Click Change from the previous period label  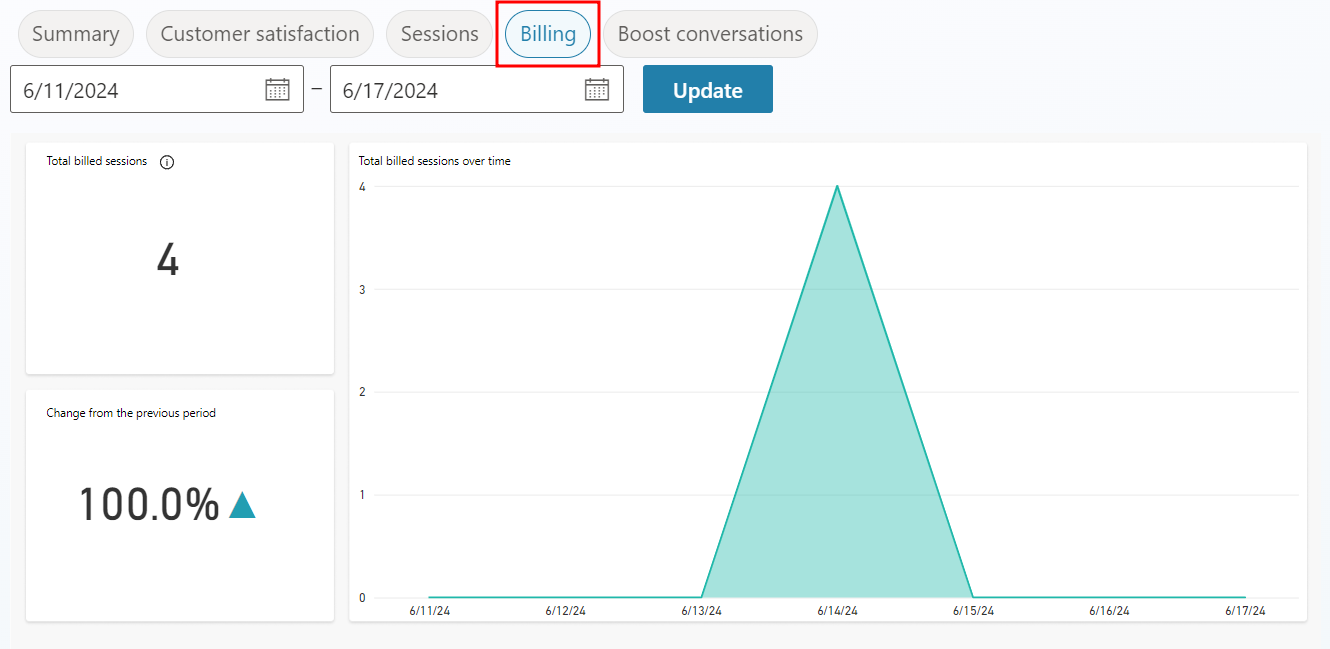pyautogui.click(x=131, y=413)
